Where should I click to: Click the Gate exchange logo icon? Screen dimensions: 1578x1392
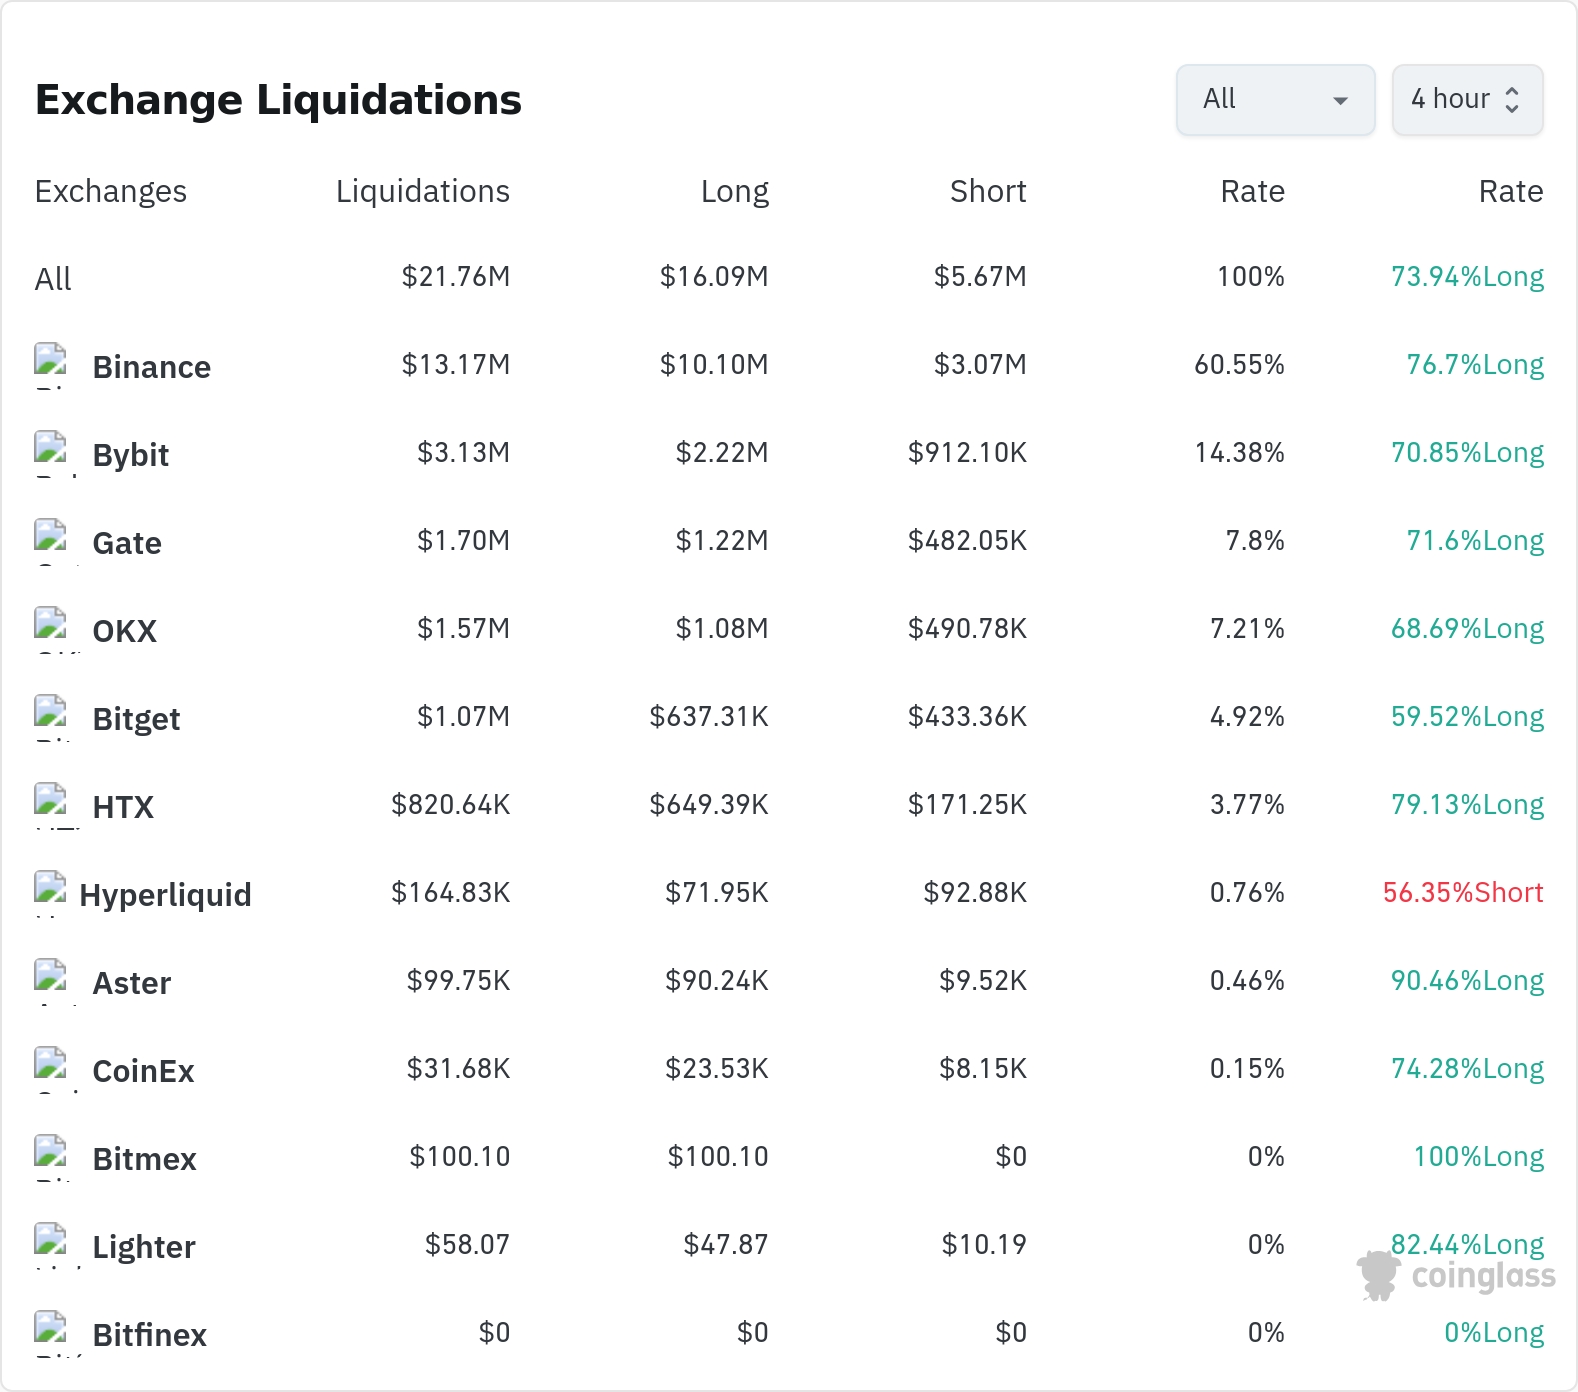51,538
